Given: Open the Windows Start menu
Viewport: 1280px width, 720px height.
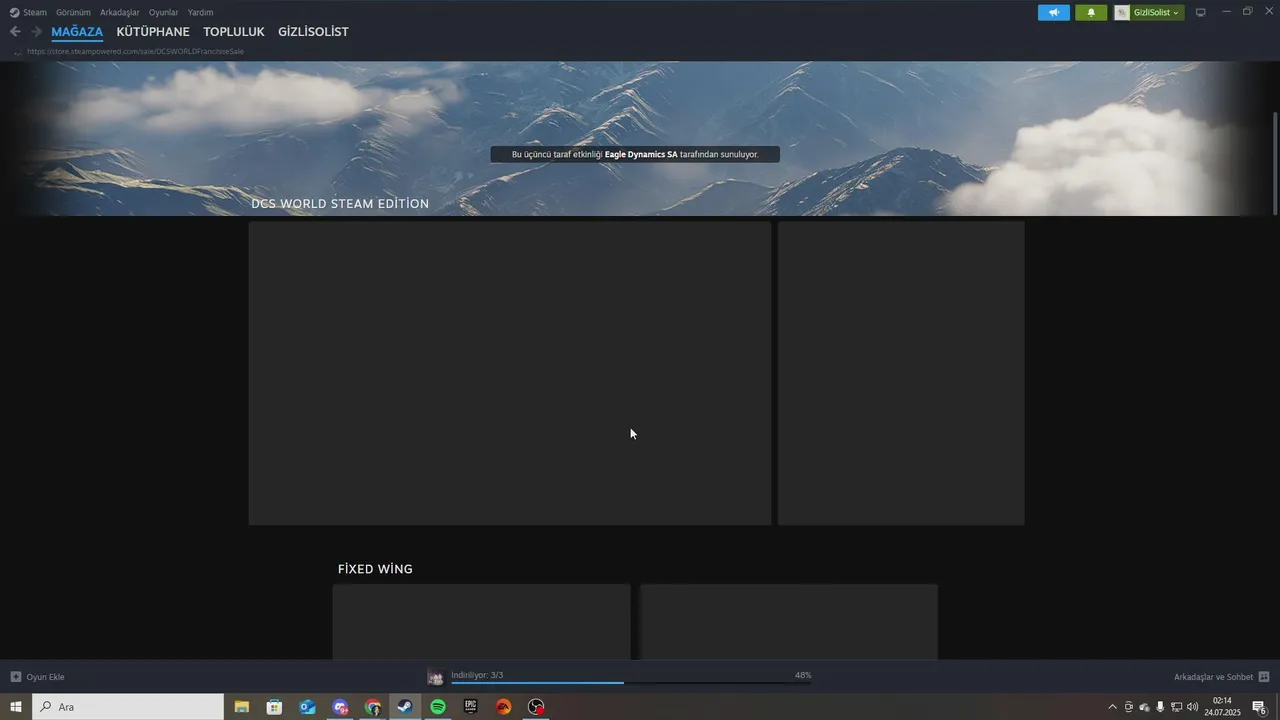Looking at the screenshot, I should pos(16,707).
